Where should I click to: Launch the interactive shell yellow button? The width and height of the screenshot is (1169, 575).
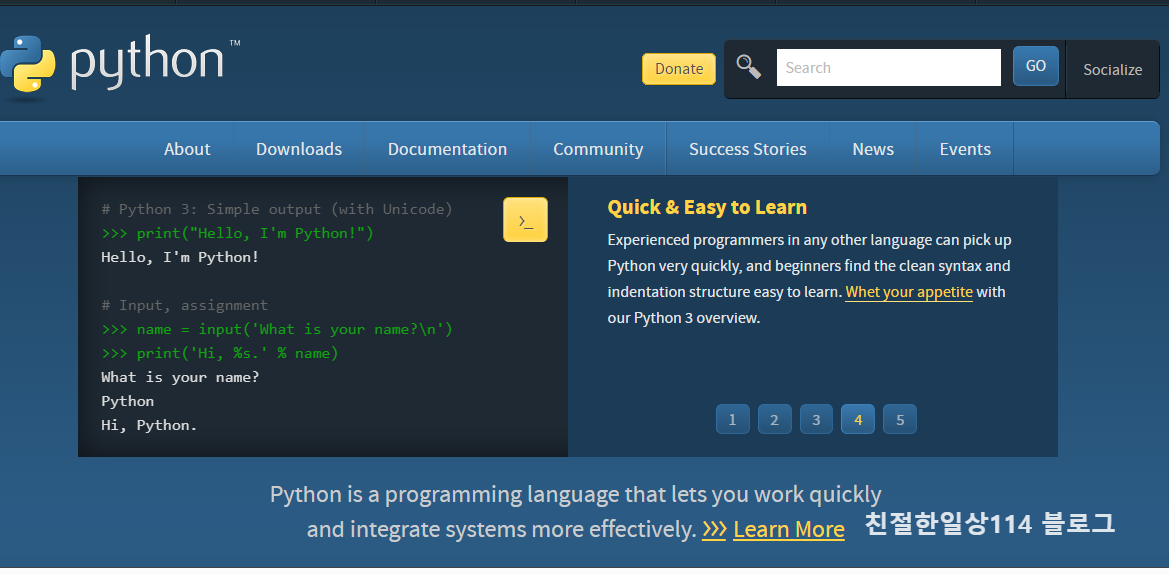click(x=526, y=219)
